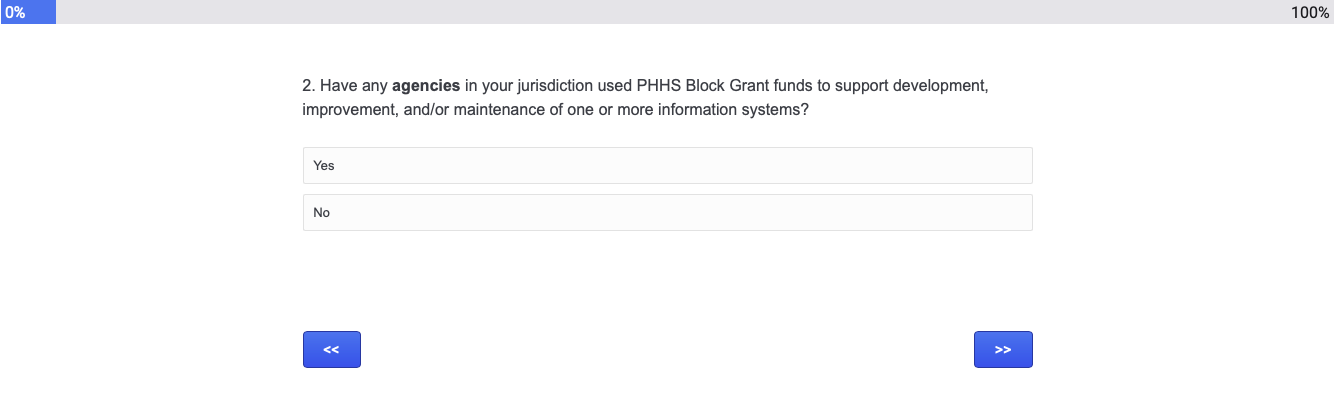Click the word "funds" in the question
The width and height of the screenshot is (1336, 402).
tap(791, 86)
